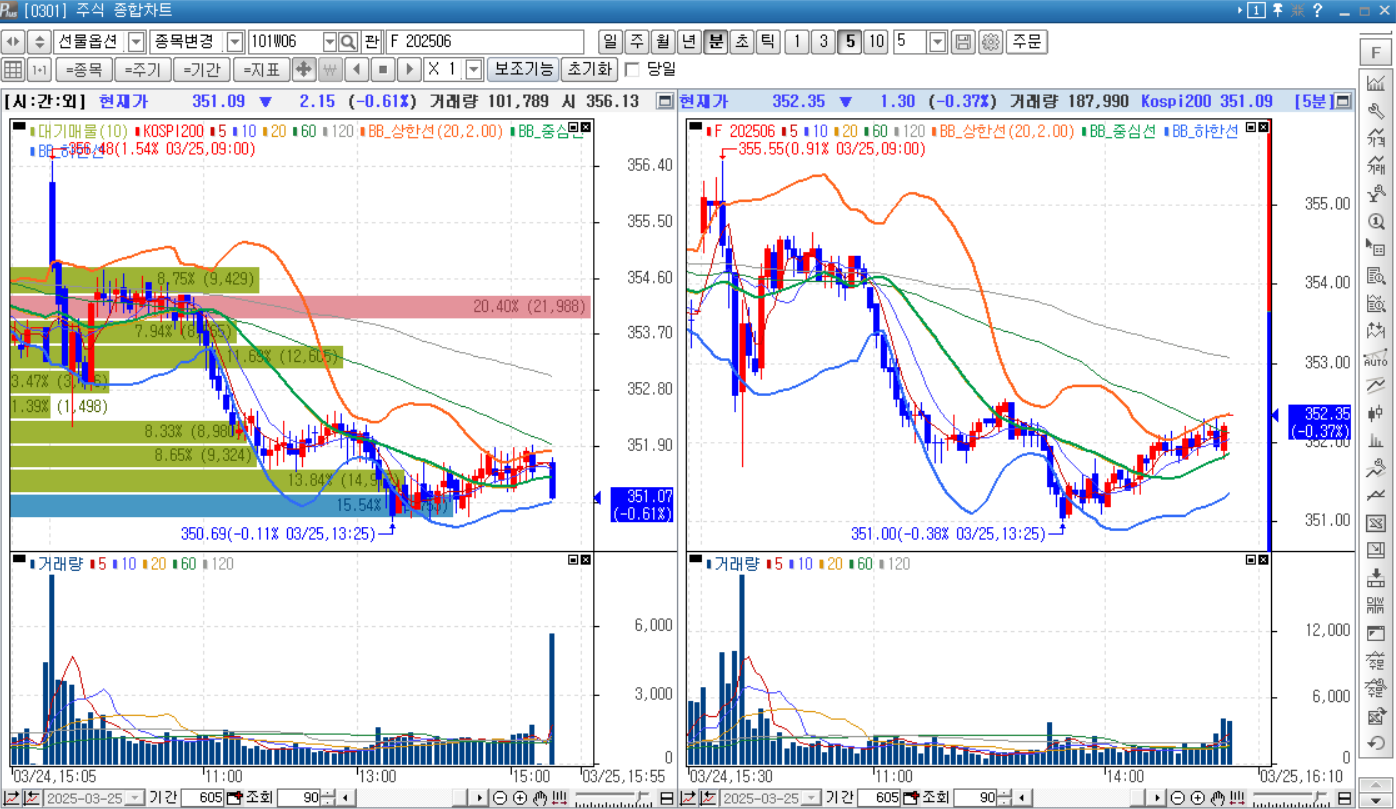The height and width of the screenshot is (809, 1396).
Task: Open chart settings via the gear icon
Action: click(991, 42)
